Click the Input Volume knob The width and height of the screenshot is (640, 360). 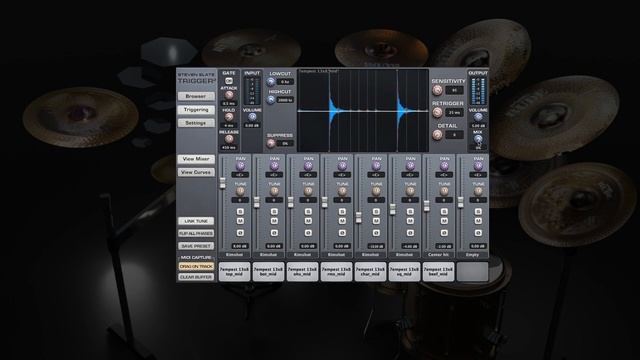[252, 117]
